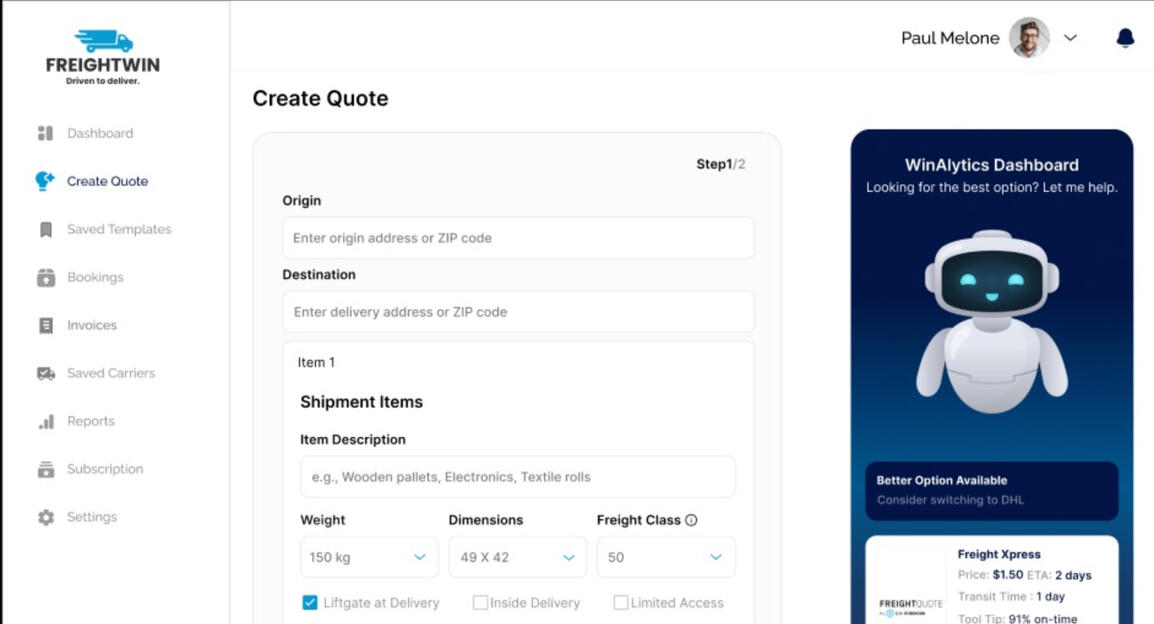The width and height of the screenshot is (1154, 624).
Task: Check the Limited Access option
Action: 621,602
